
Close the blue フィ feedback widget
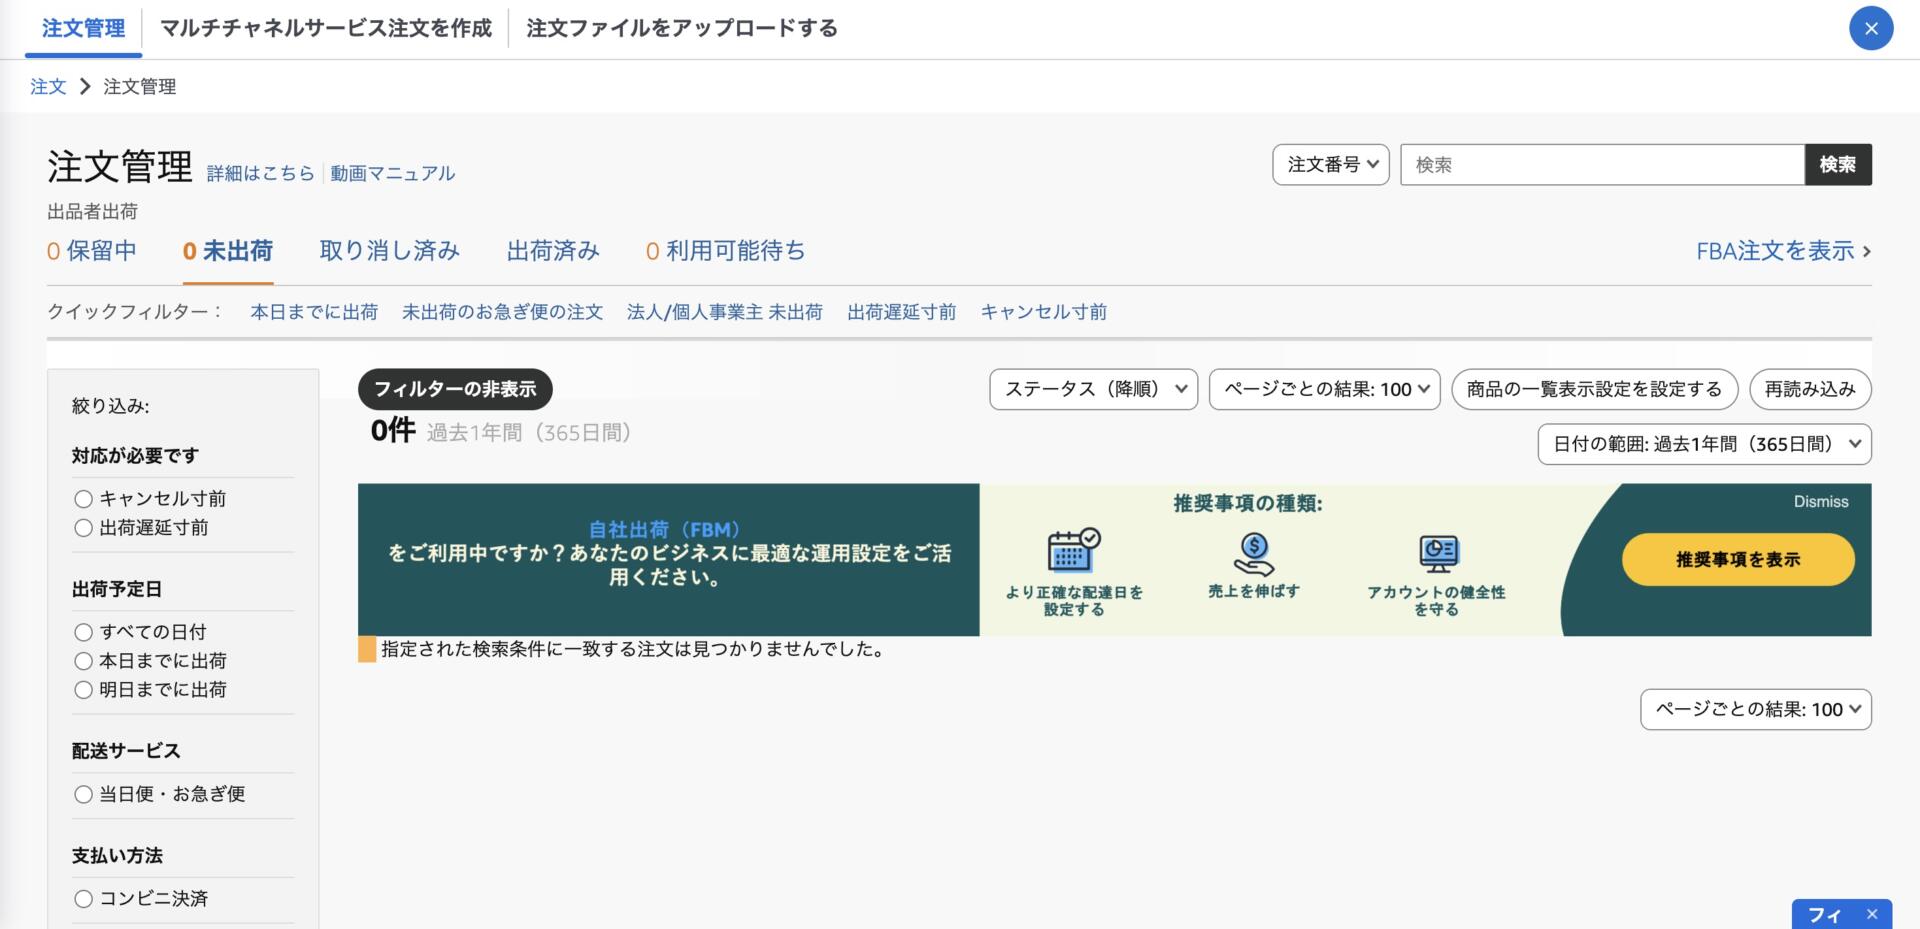(1872, 913)
